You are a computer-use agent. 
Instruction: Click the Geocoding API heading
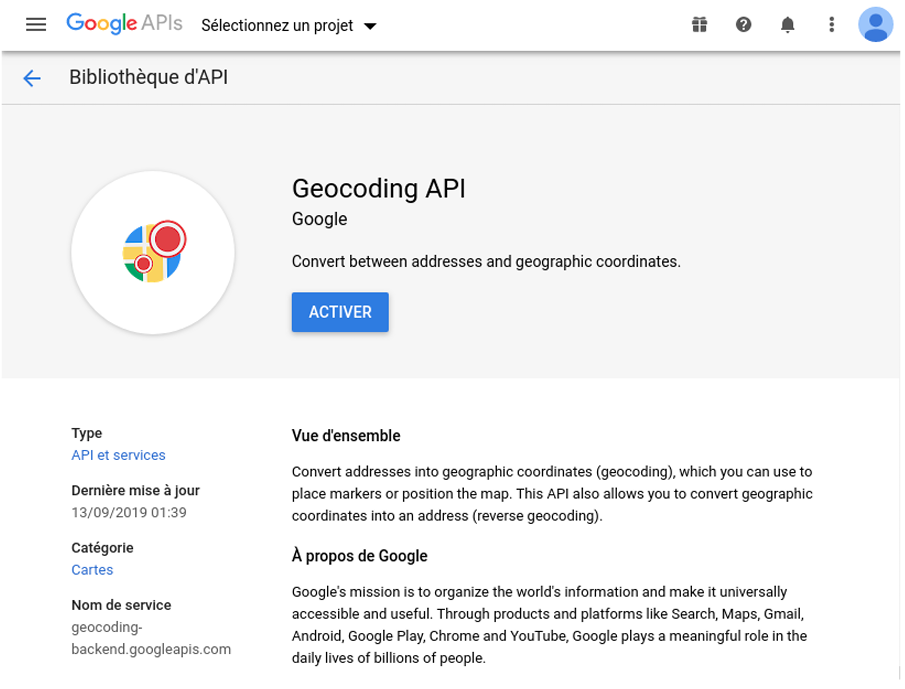[x=379, y=189]
